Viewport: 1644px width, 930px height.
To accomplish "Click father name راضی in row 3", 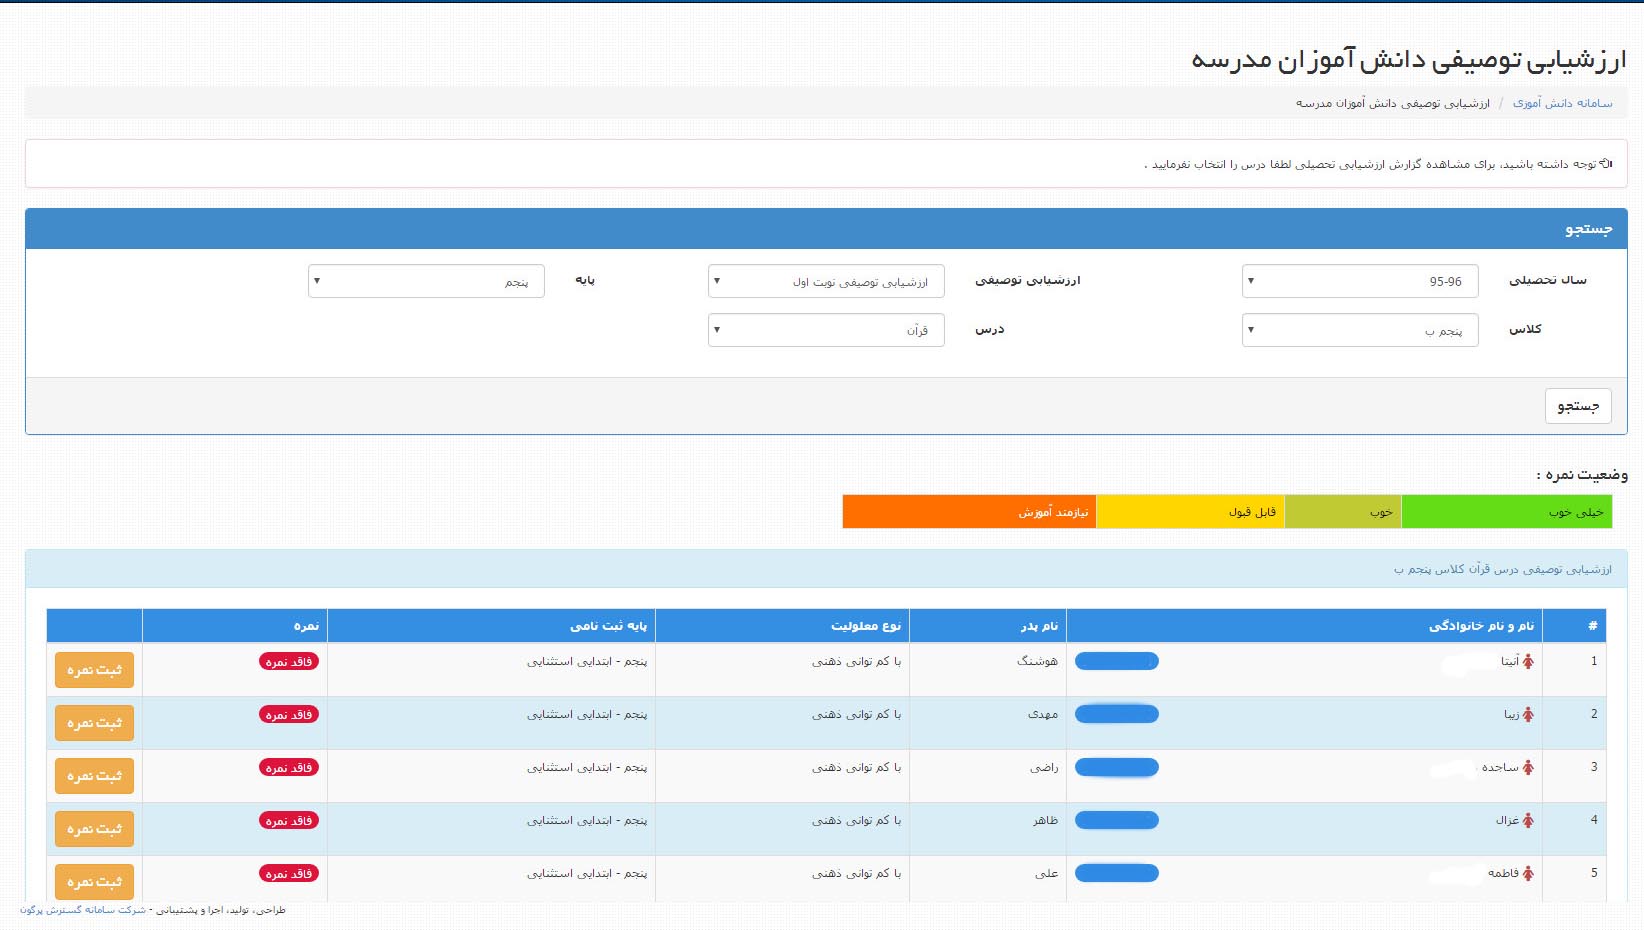I will (1044, 767).
